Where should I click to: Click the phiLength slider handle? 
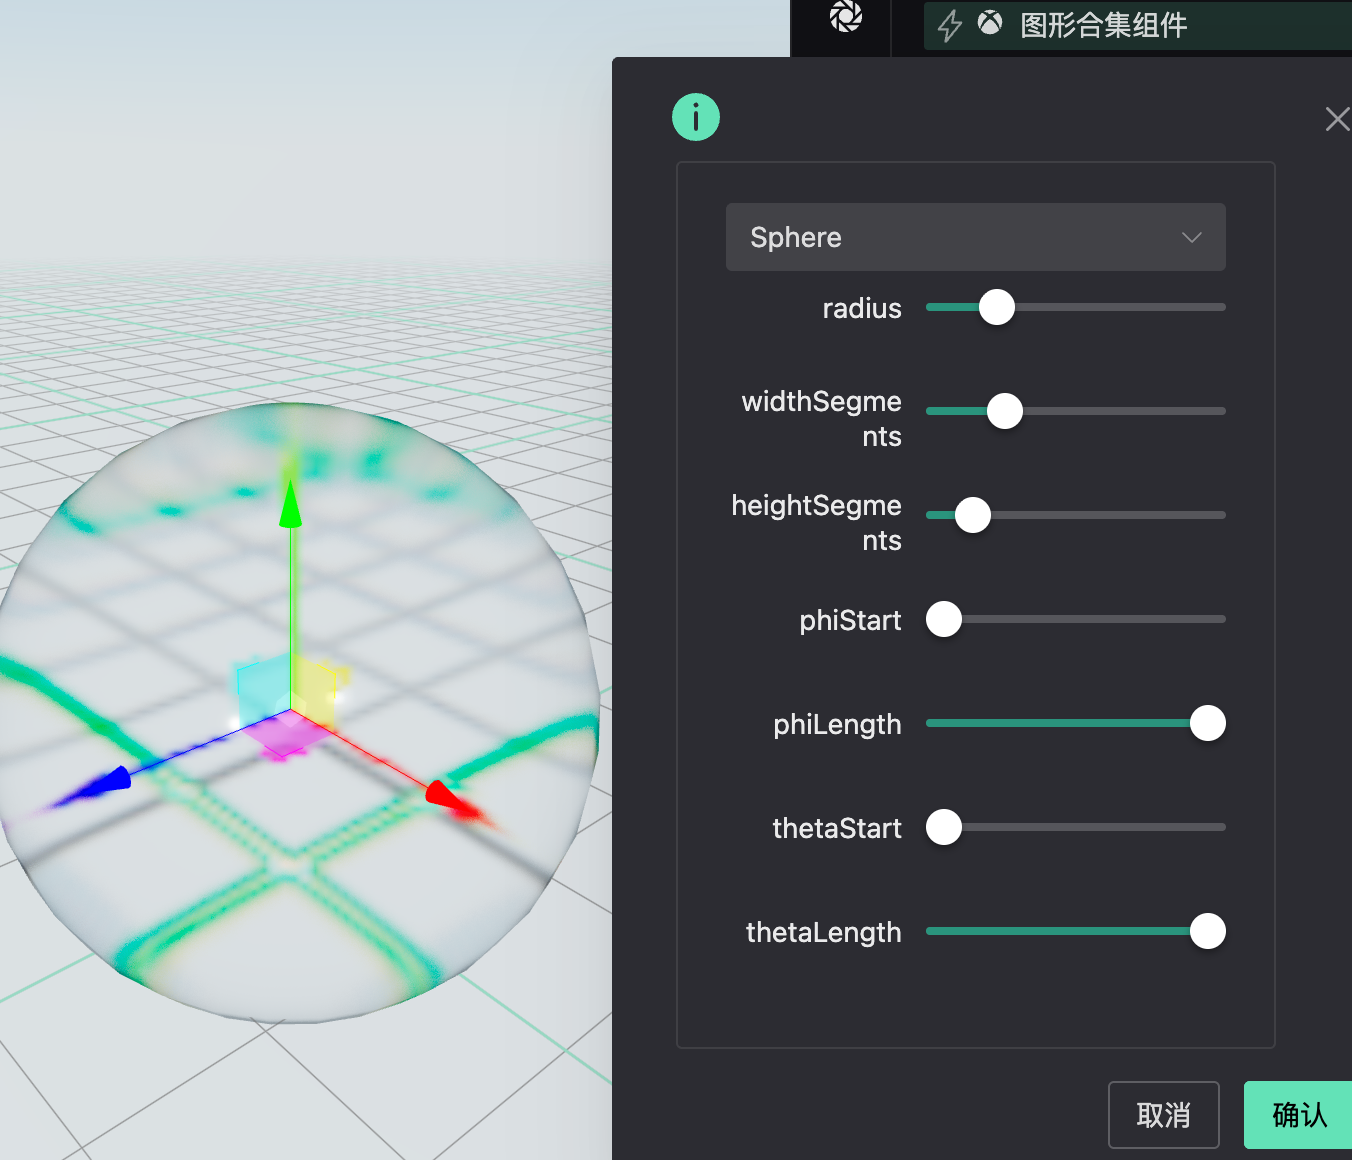tap(1207, 723)
